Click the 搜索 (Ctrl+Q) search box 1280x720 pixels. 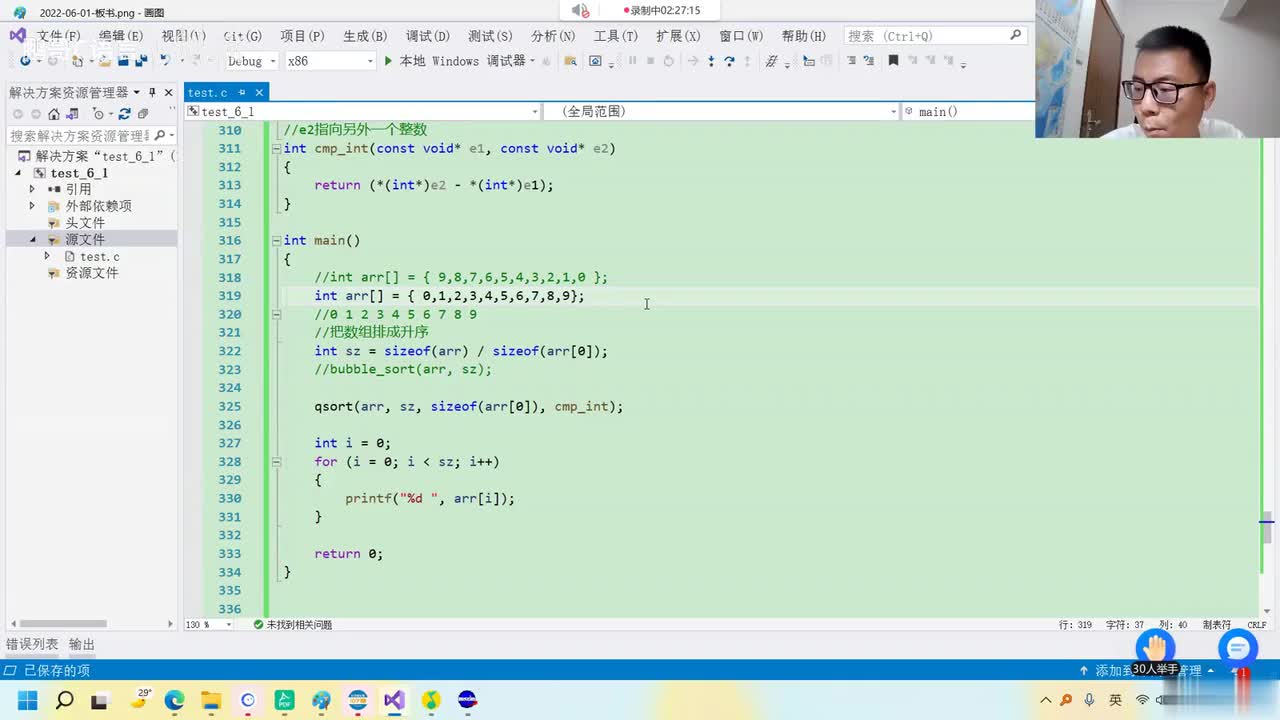pyautogui.click(x=935, y=35)
